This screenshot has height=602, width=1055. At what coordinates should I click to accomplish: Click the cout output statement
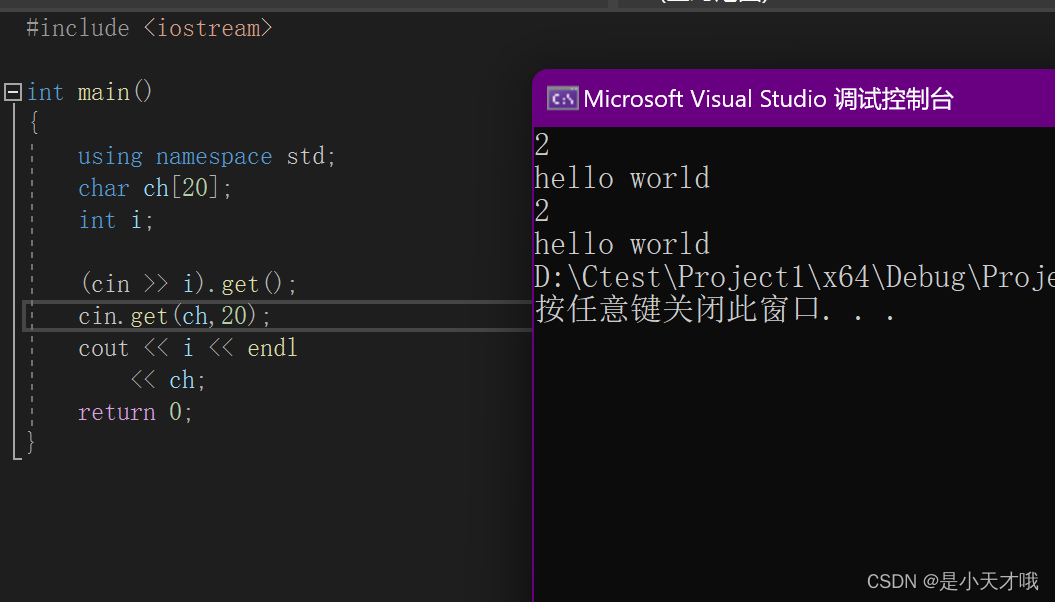[188, 347]
